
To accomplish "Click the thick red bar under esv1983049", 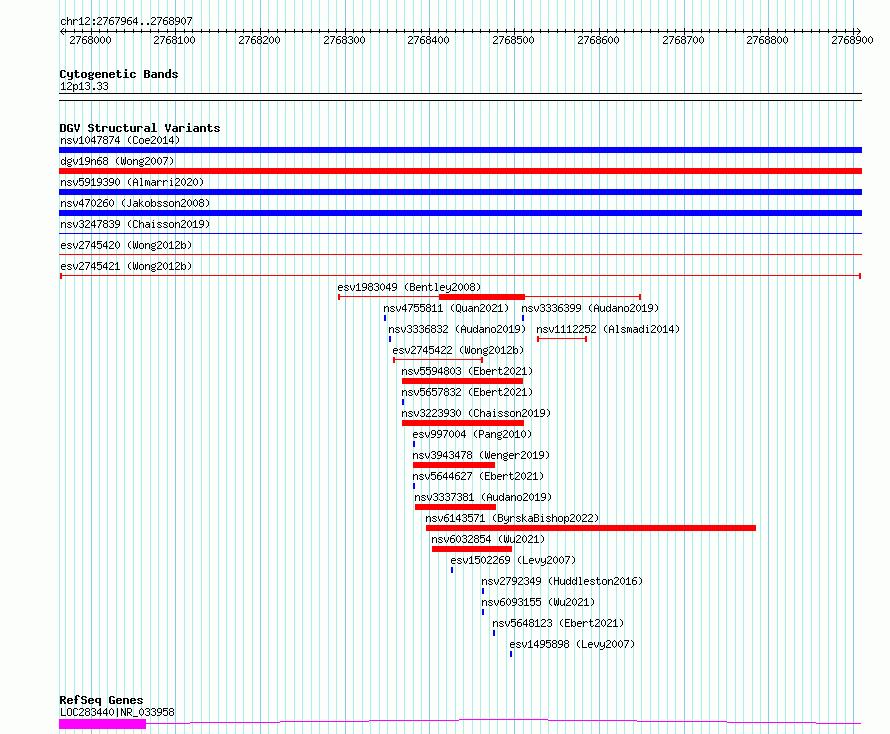I will coord(482,297).
